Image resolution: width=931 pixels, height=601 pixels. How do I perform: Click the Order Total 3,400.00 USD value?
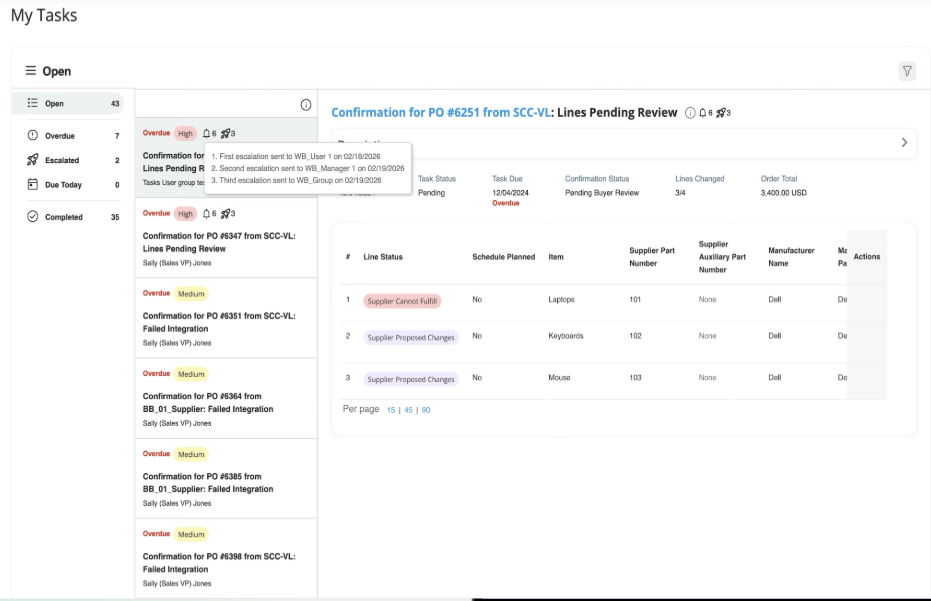(x=784, y=192)
